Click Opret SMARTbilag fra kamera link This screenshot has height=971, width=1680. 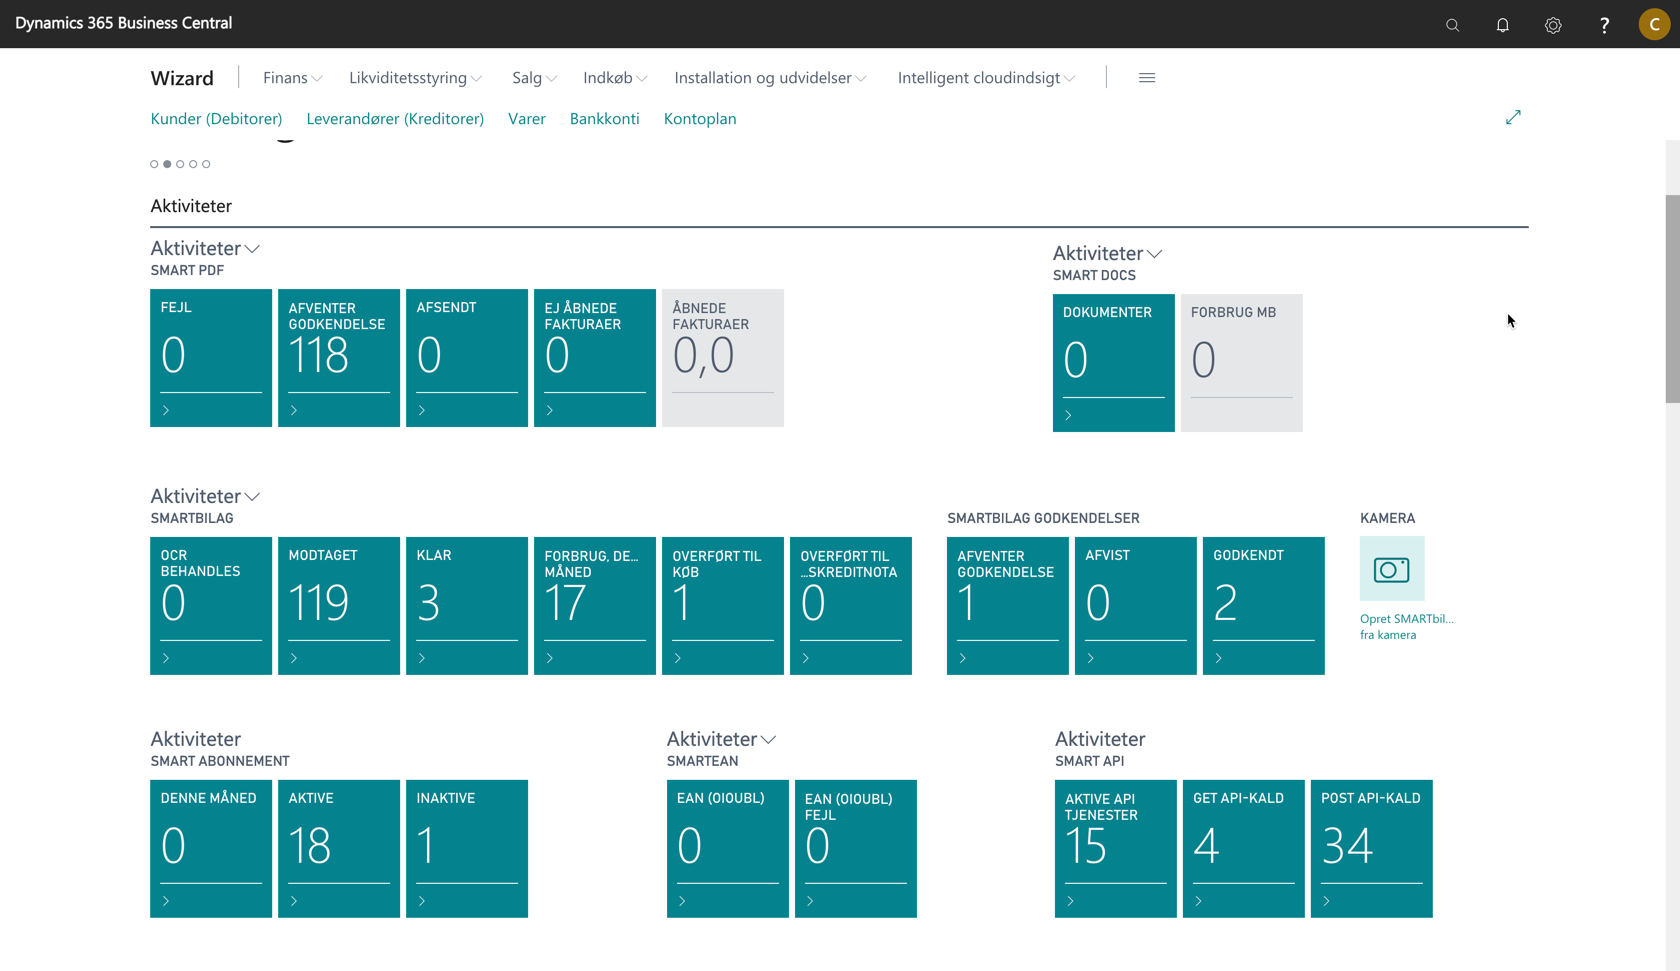1407,627
